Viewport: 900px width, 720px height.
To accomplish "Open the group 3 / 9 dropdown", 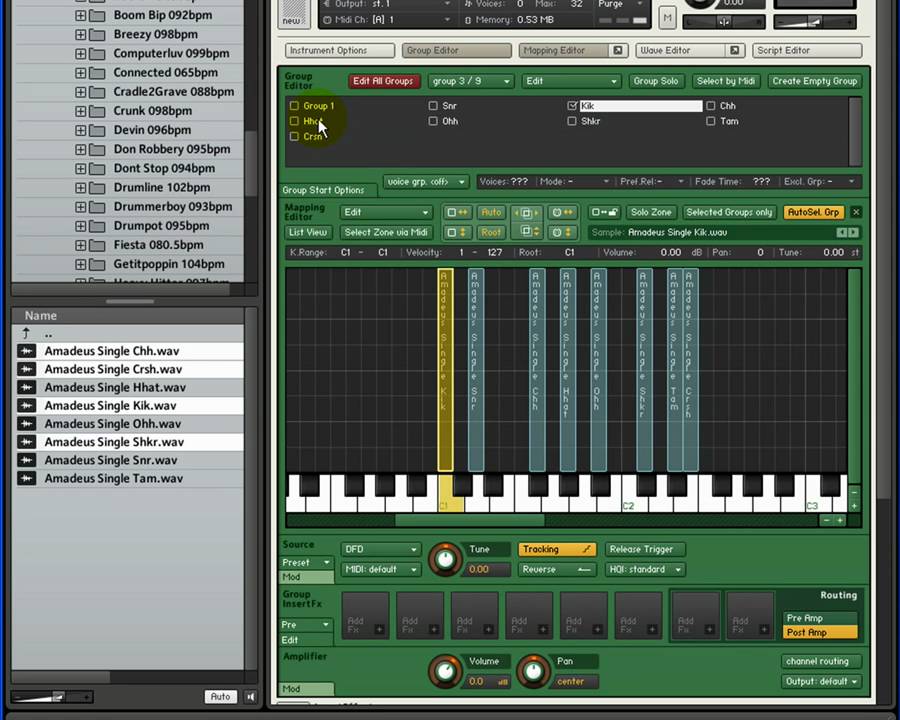I will click(x=470, y=82).
